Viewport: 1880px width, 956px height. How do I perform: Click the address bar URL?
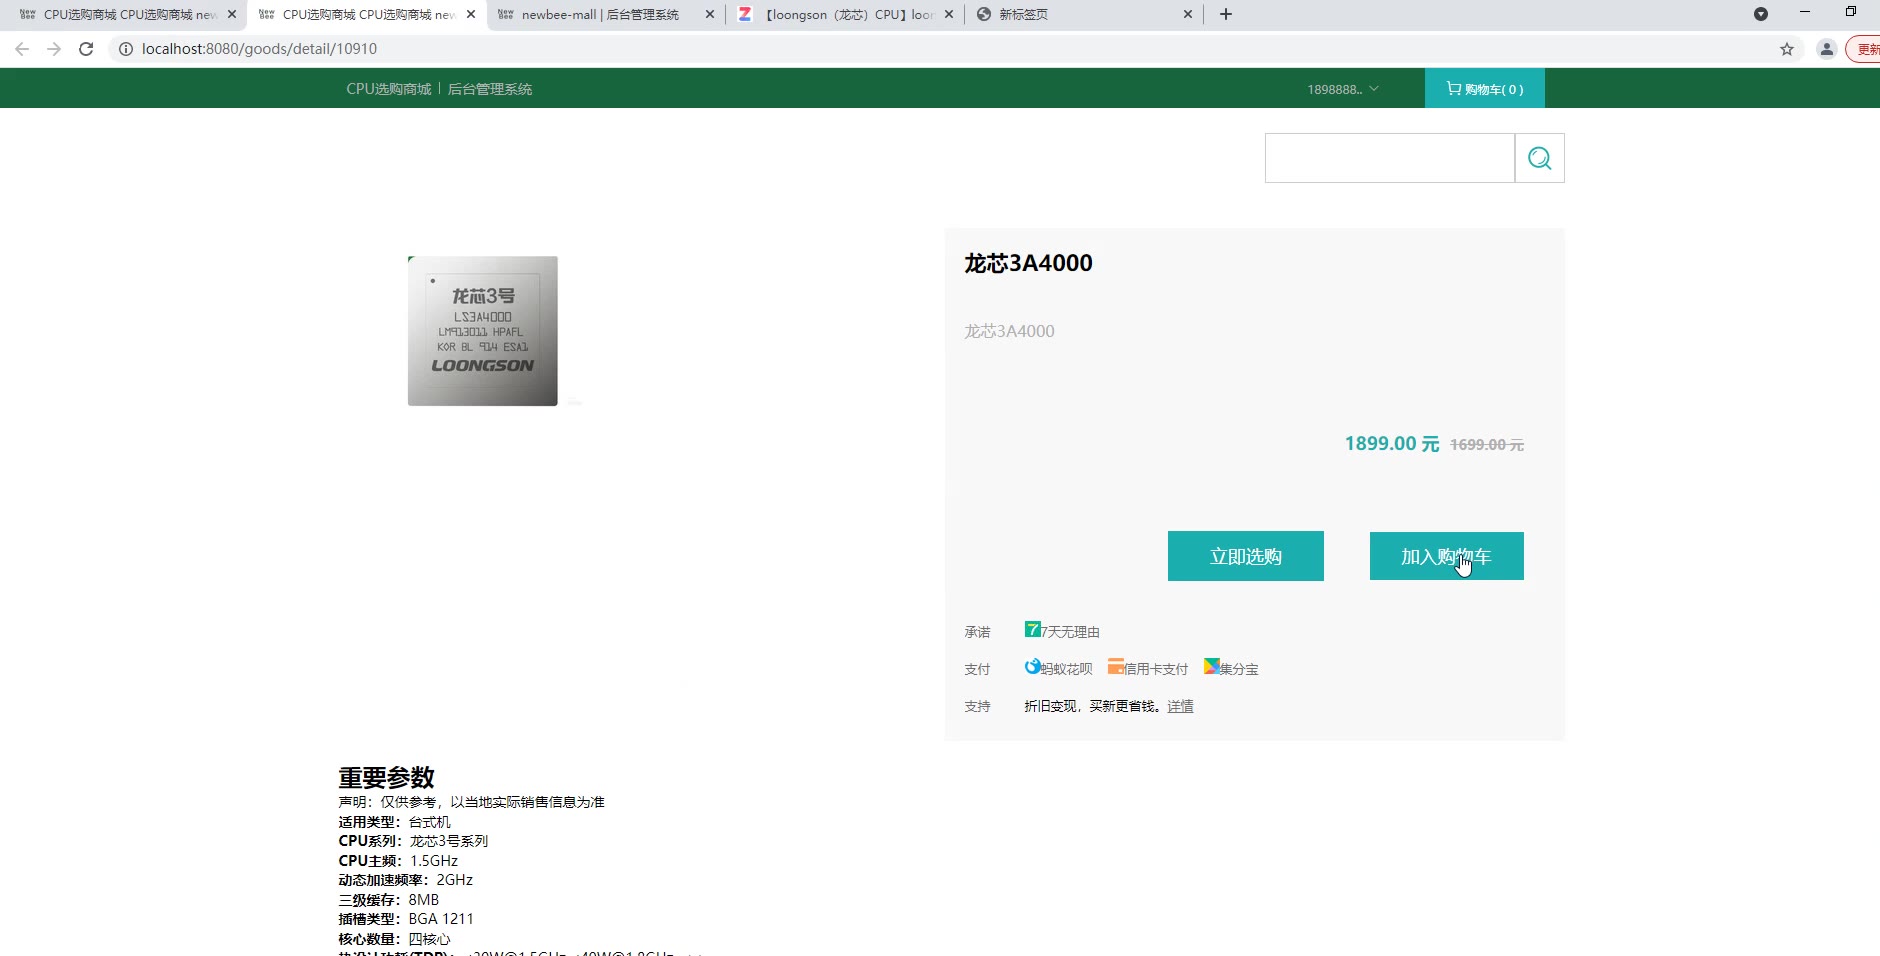(x=260, y=49)
